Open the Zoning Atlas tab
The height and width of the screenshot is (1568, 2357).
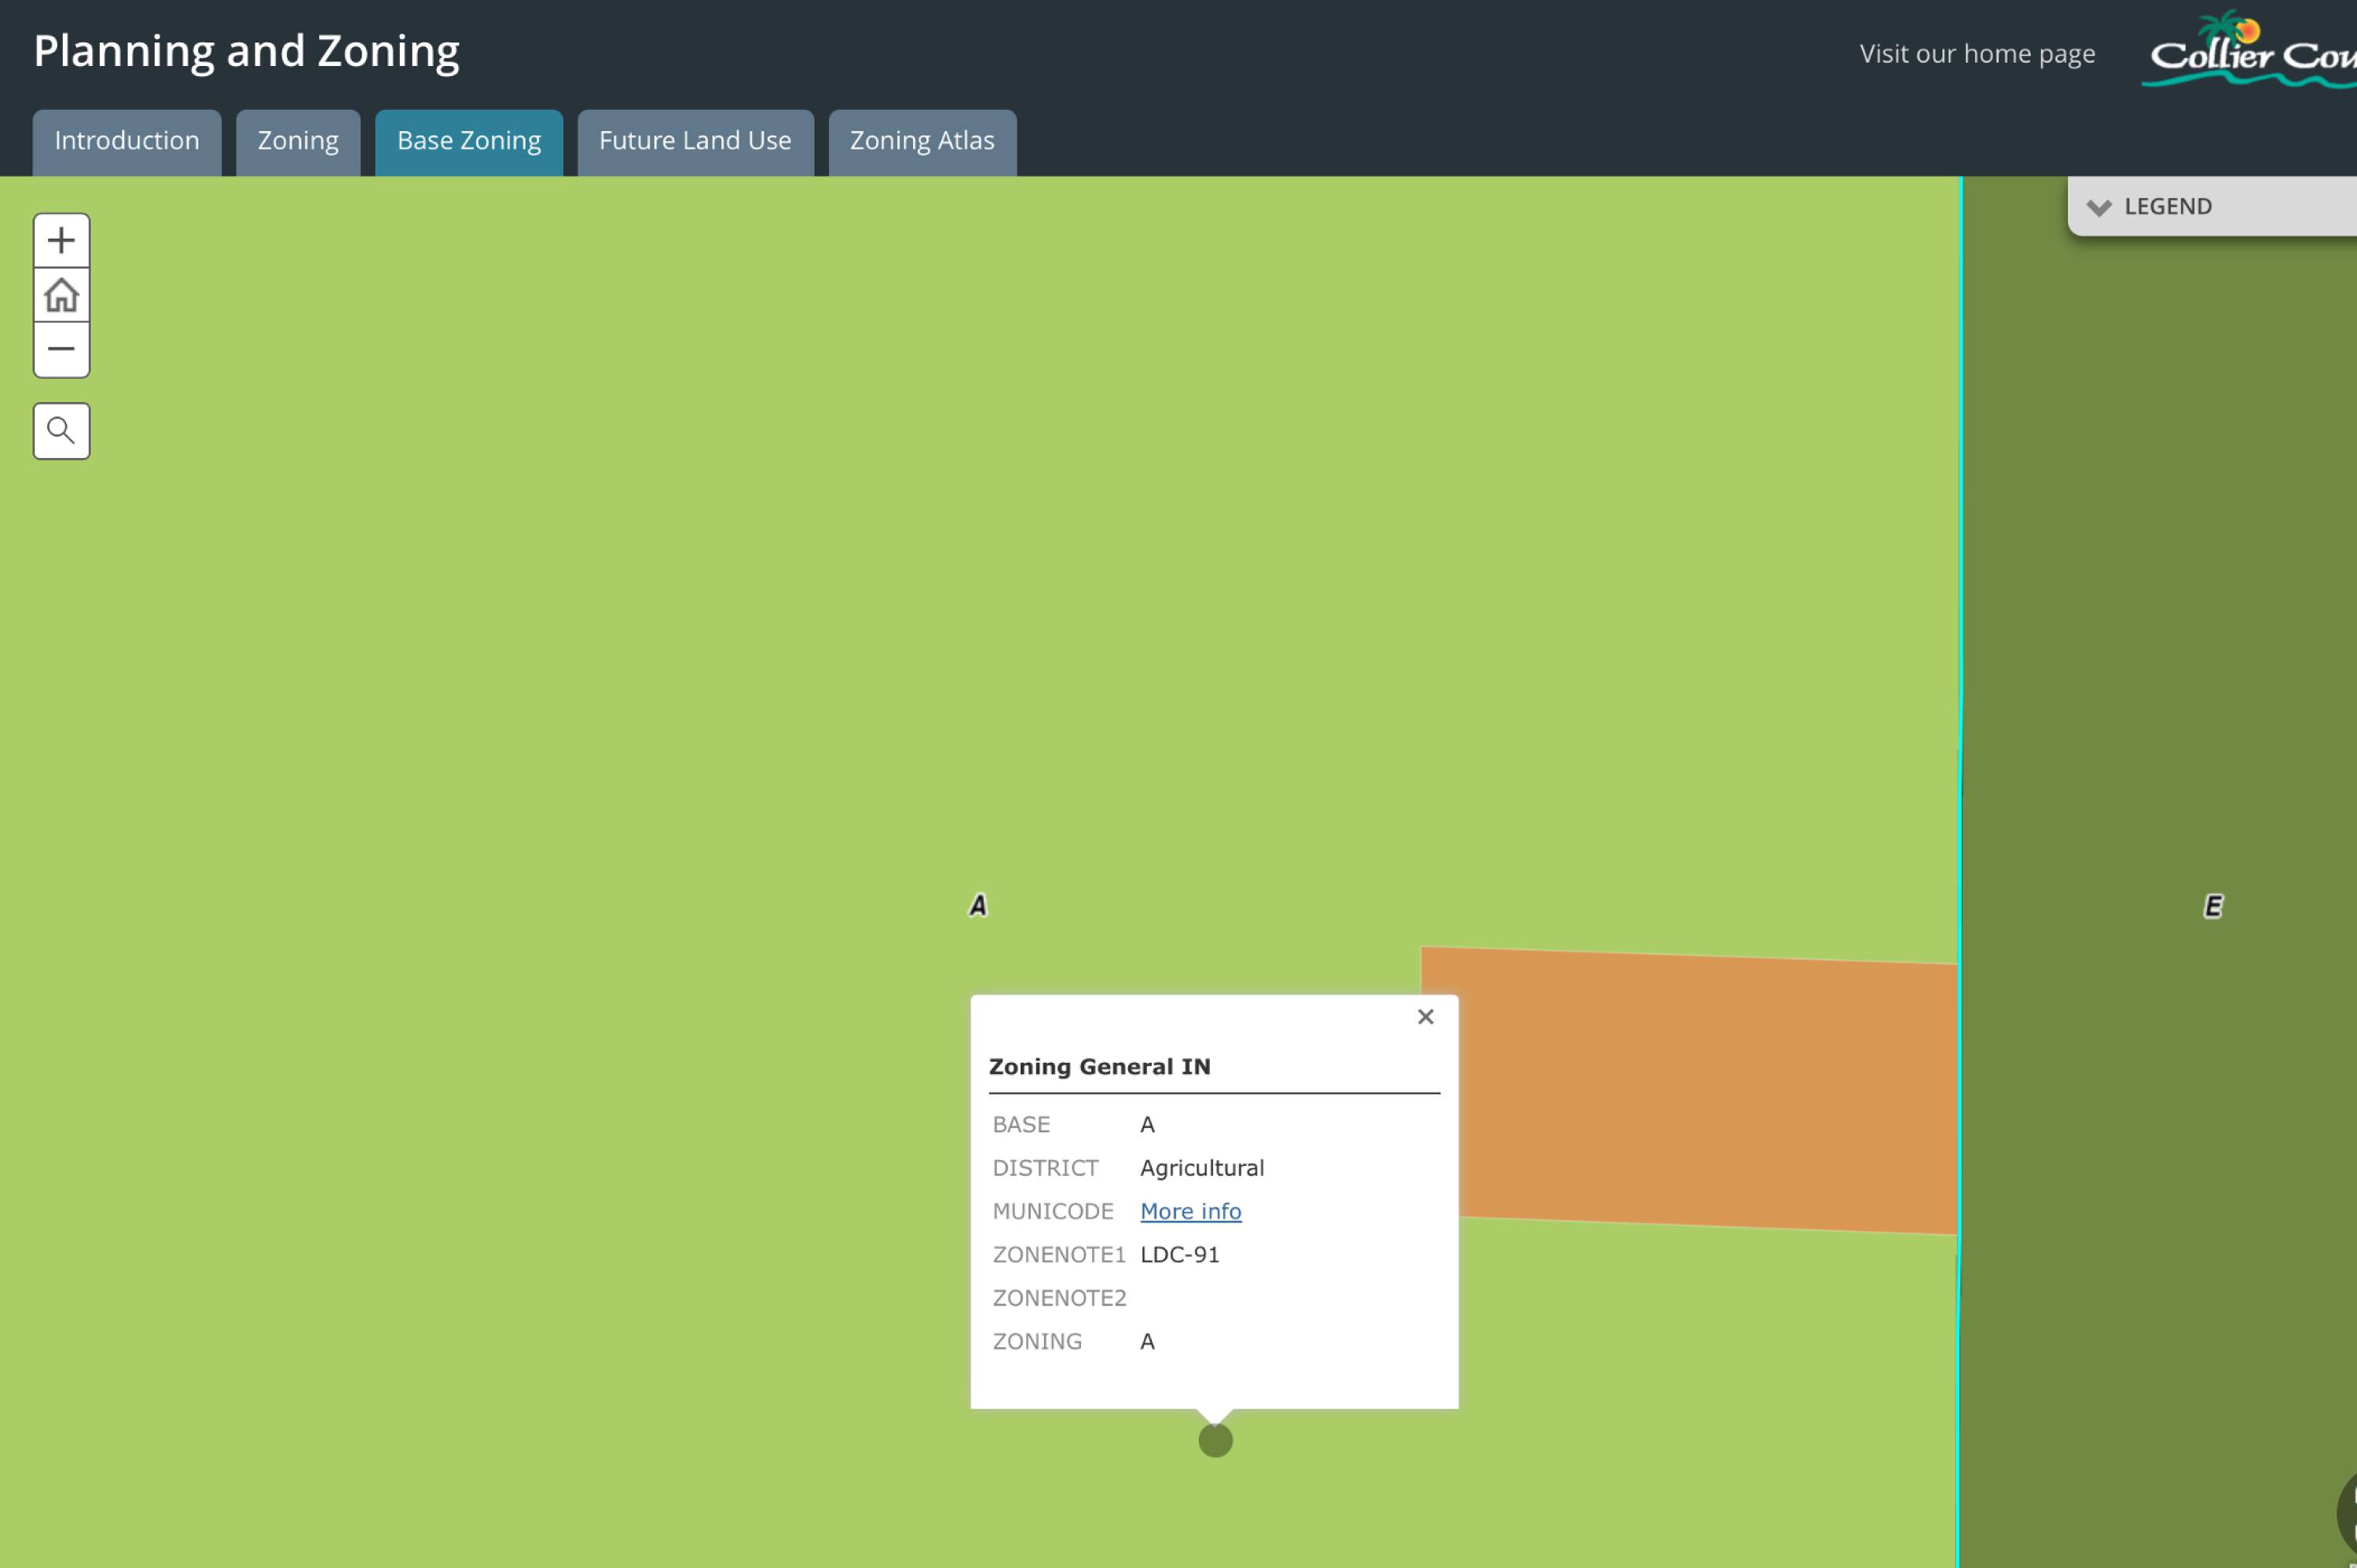tap(922, 141)
